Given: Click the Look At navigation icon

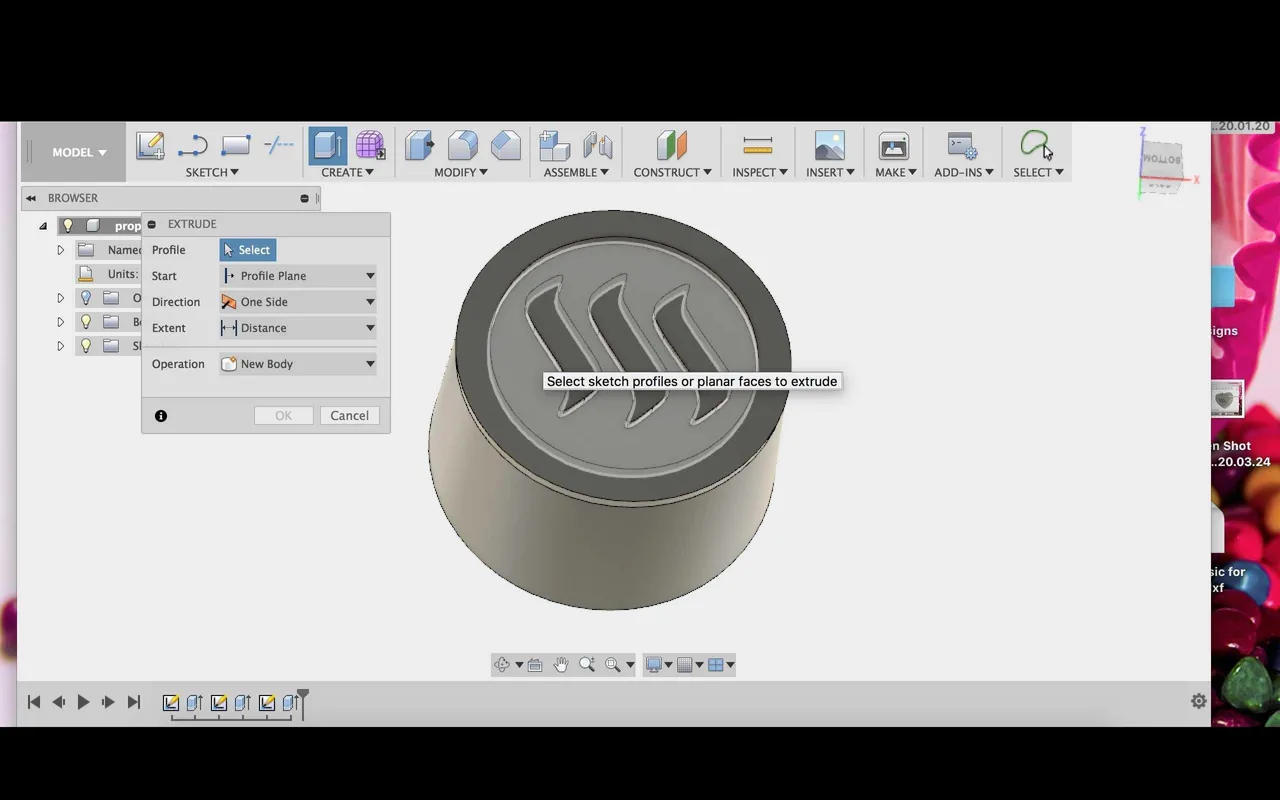Looking at the screenshot, I should pos(535,665).
